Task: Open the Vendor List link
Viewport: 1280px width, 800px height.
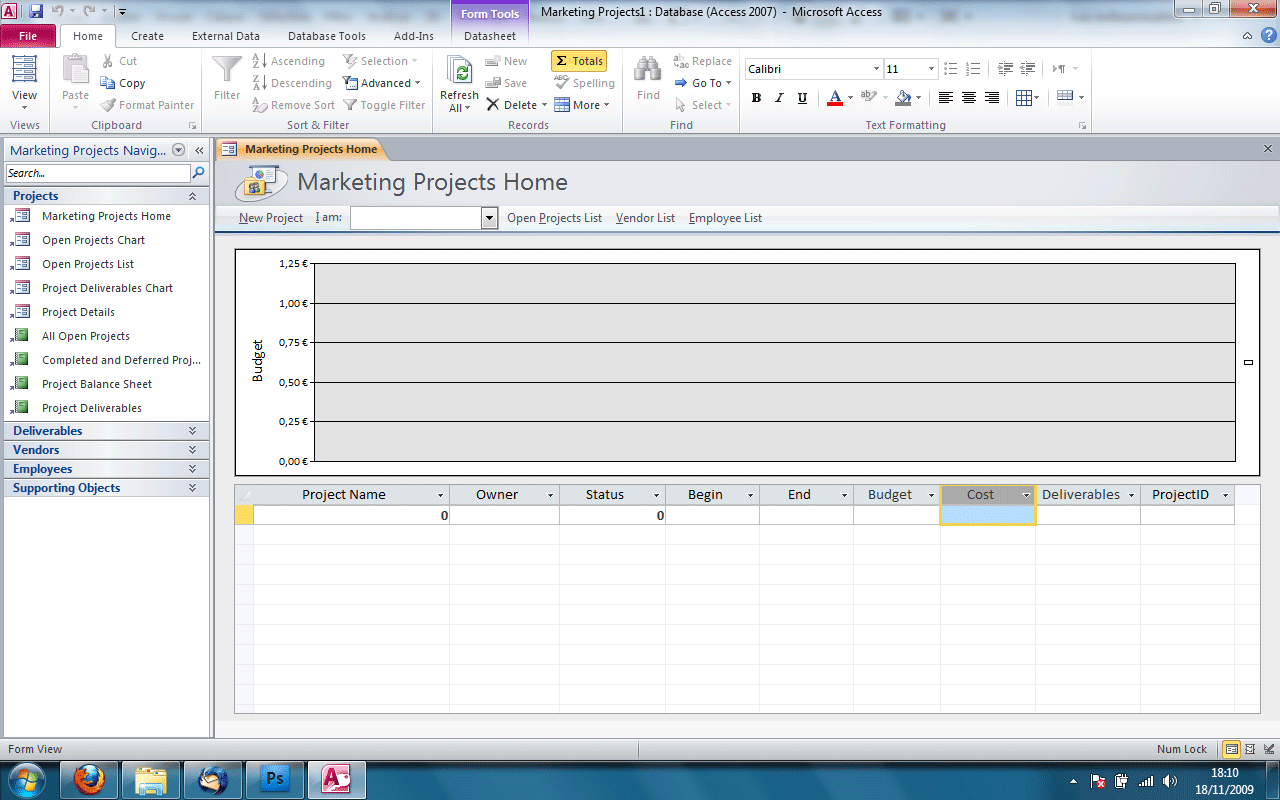Action: pyautogui.click(x=645, y=218)
